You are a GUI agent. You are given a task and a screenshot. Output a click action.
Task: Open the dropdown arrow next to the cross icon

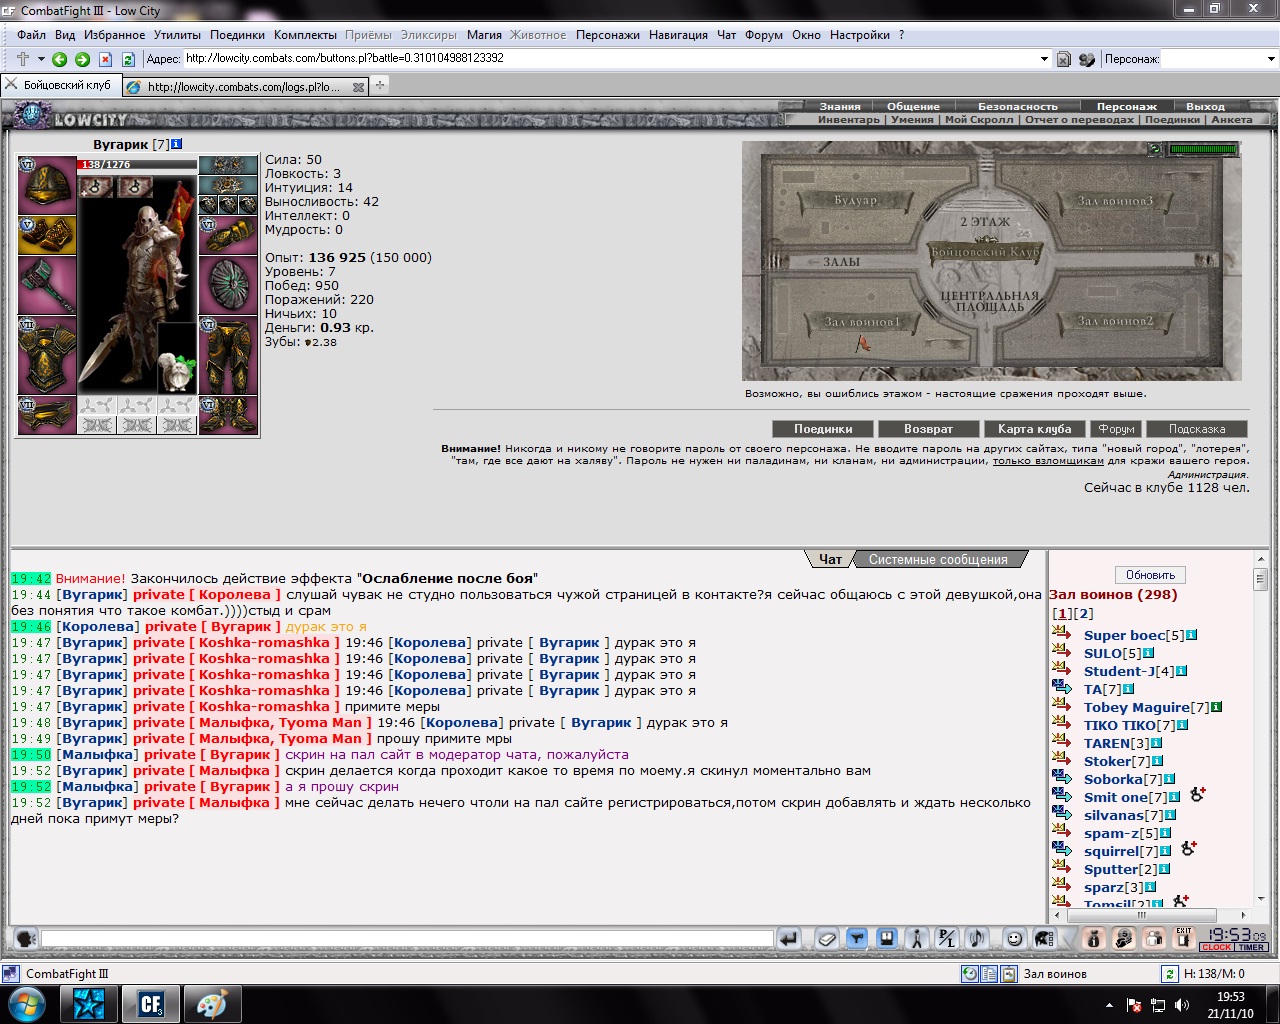[41, 59]
